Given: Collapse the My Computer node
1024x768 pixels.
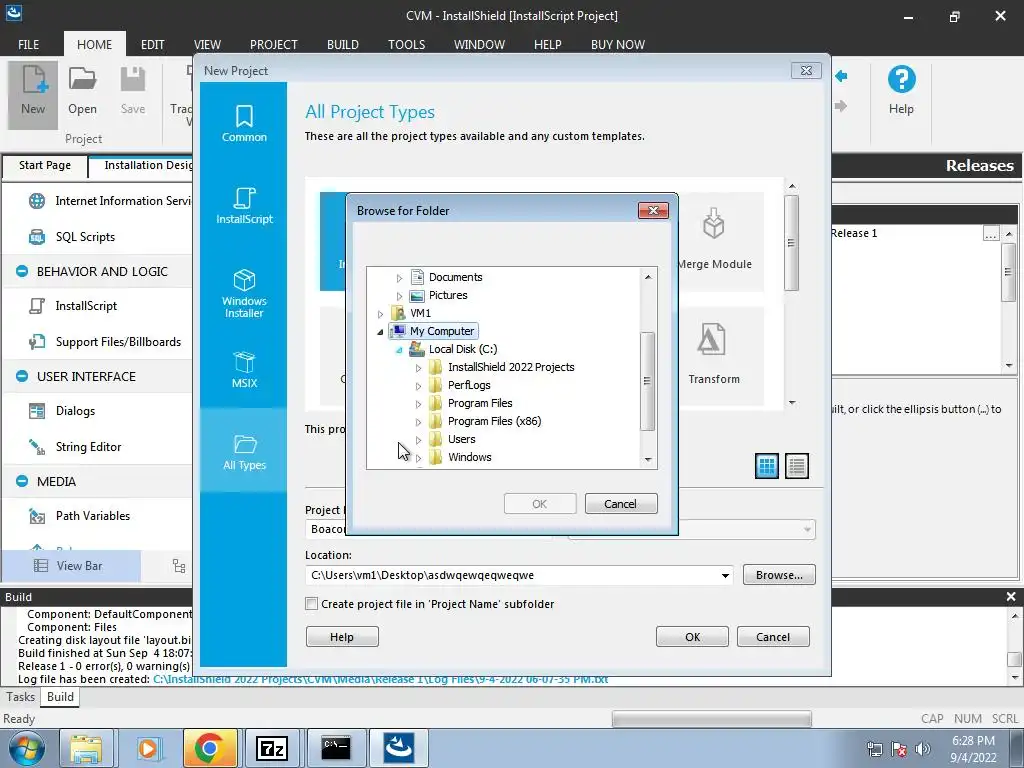Looking at the screenshot, I should [380, 332].
